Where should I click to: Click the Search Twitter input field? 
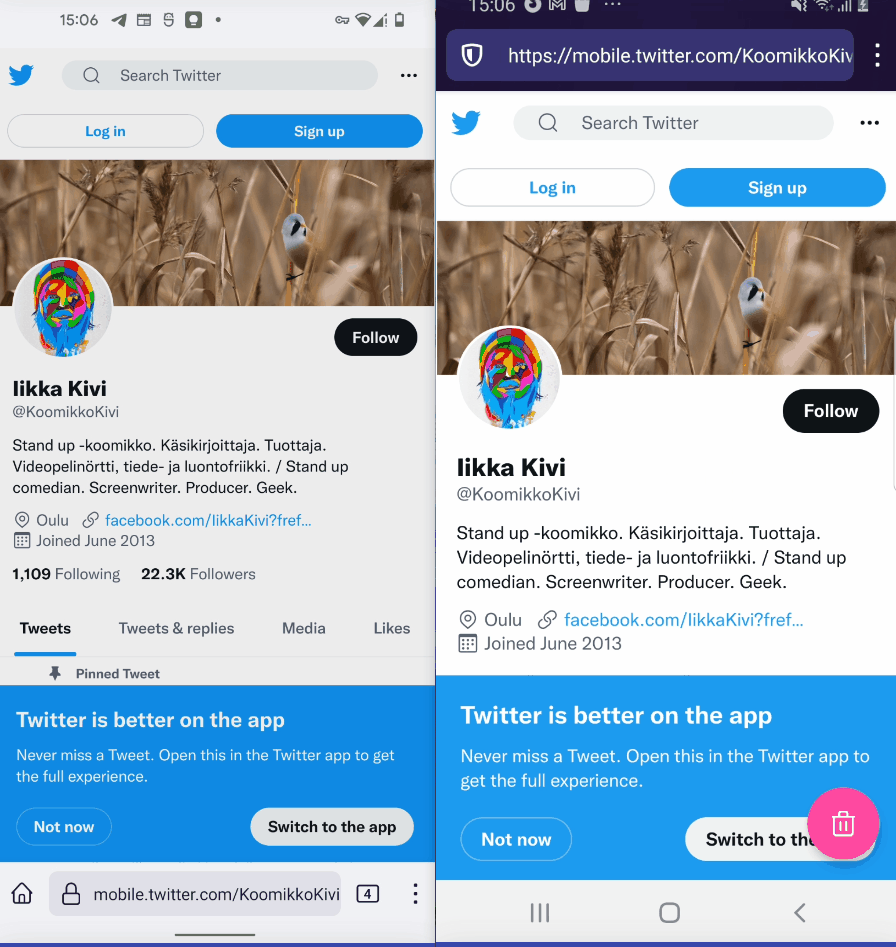pyautogui.click(x=219, y=76)
